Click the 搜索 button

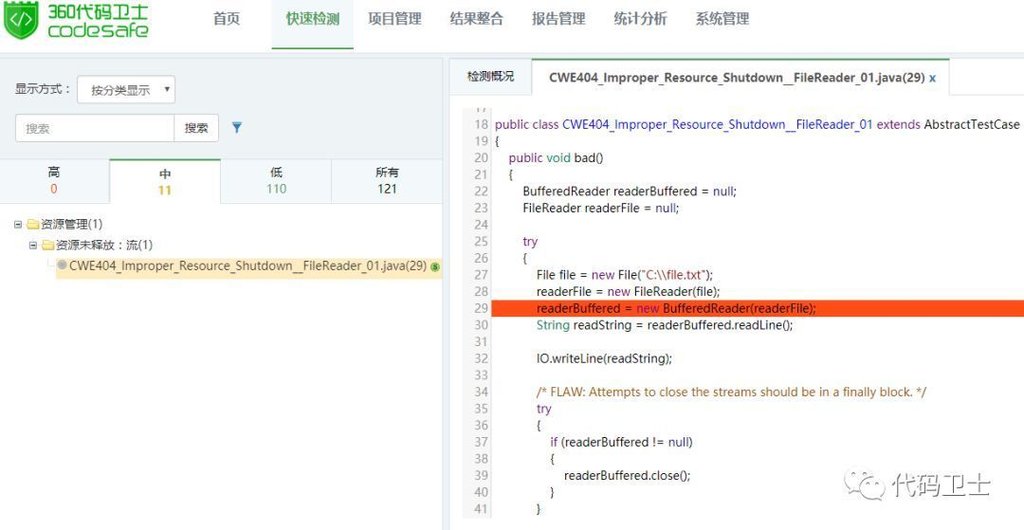tap(196, 128)
